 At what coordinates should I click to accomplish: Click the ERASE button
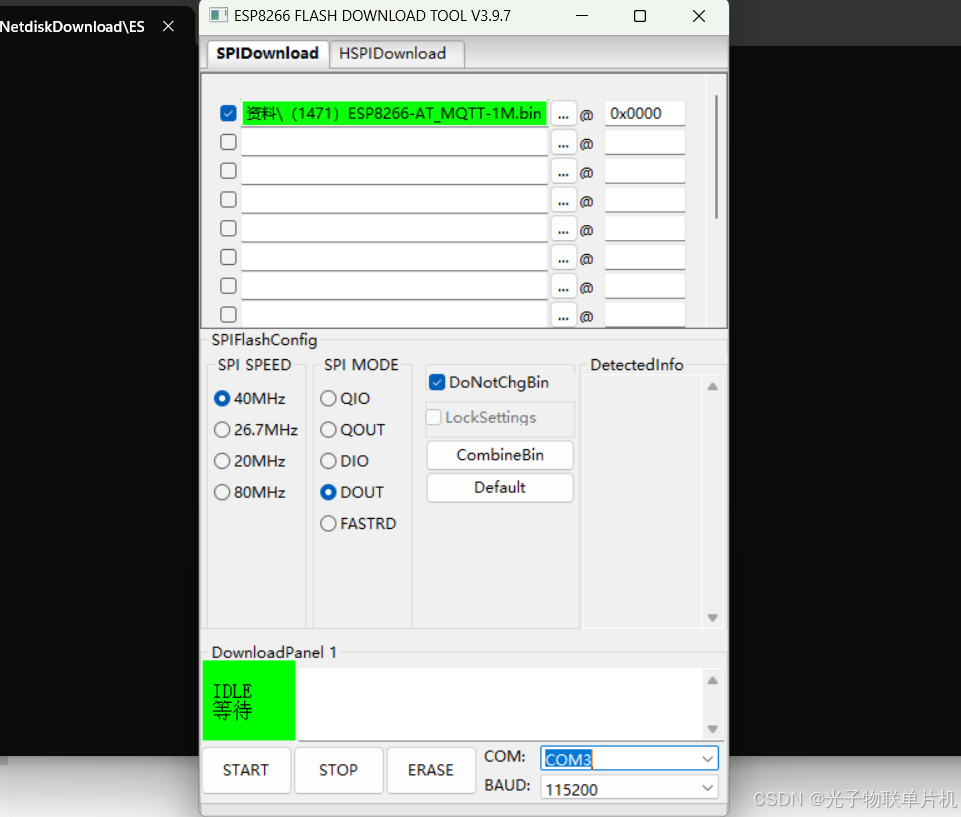[x=431, y=770]
